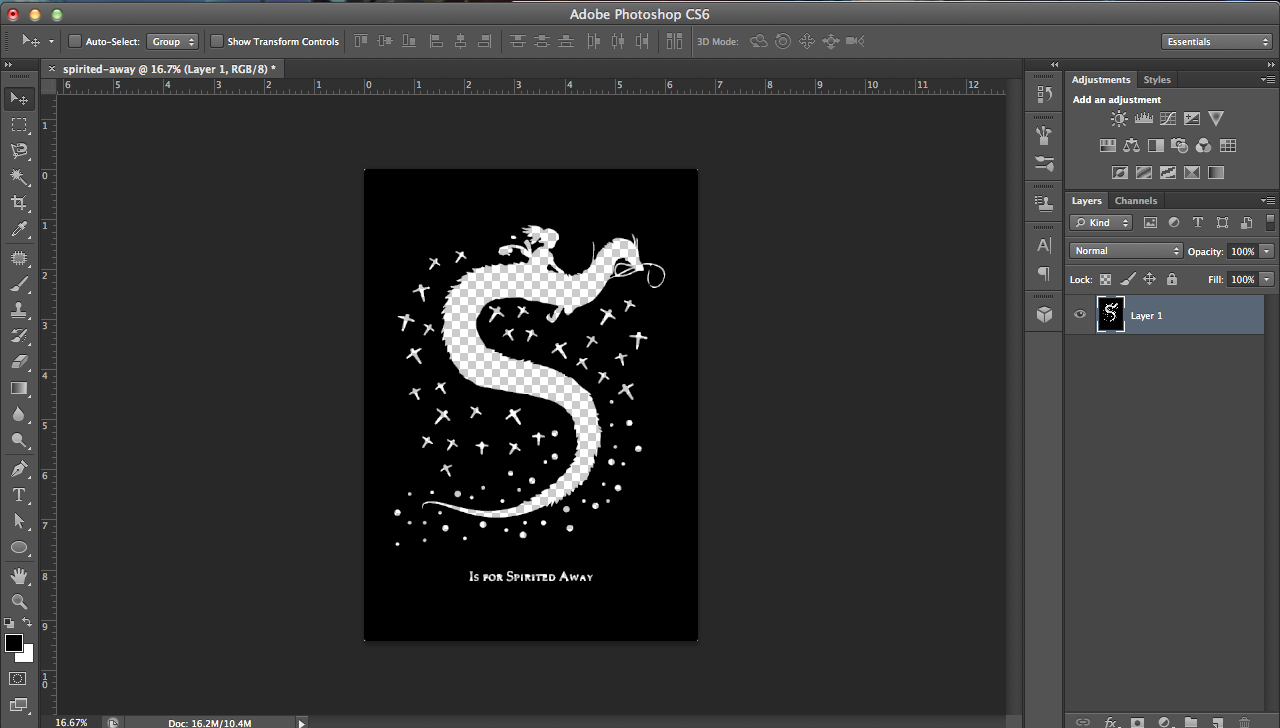Open the Opacity slider arrow

click(x=1267, y=251)
